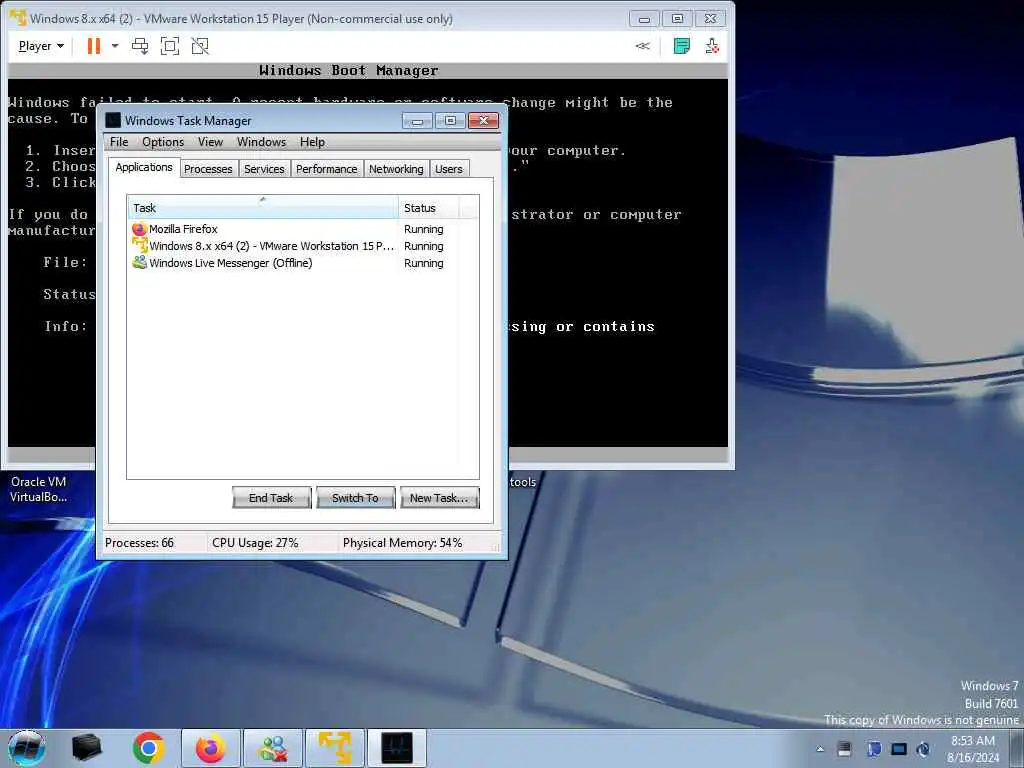Collapse VMware toolbar with double-chevron icon
Screen dimensions: 1024x768
pyautogui.click(x=643, y=46)
